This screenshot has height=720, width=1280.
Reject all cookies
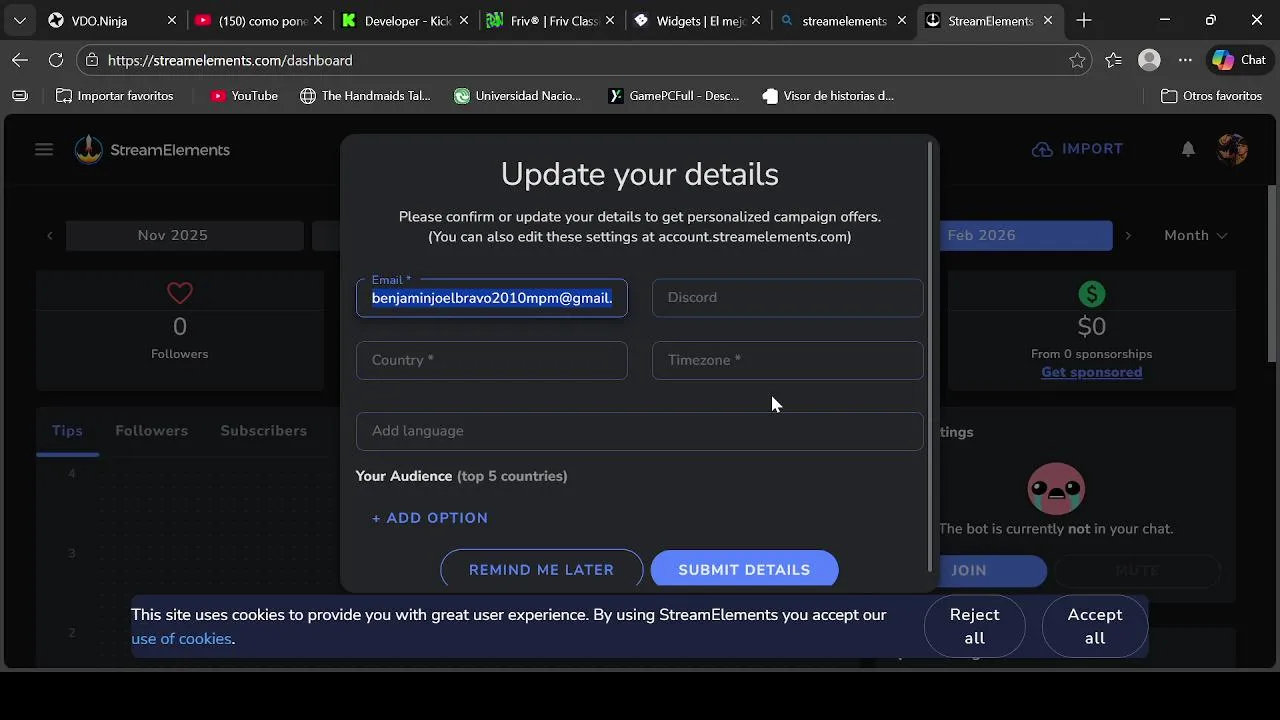(x=974, y=626)
